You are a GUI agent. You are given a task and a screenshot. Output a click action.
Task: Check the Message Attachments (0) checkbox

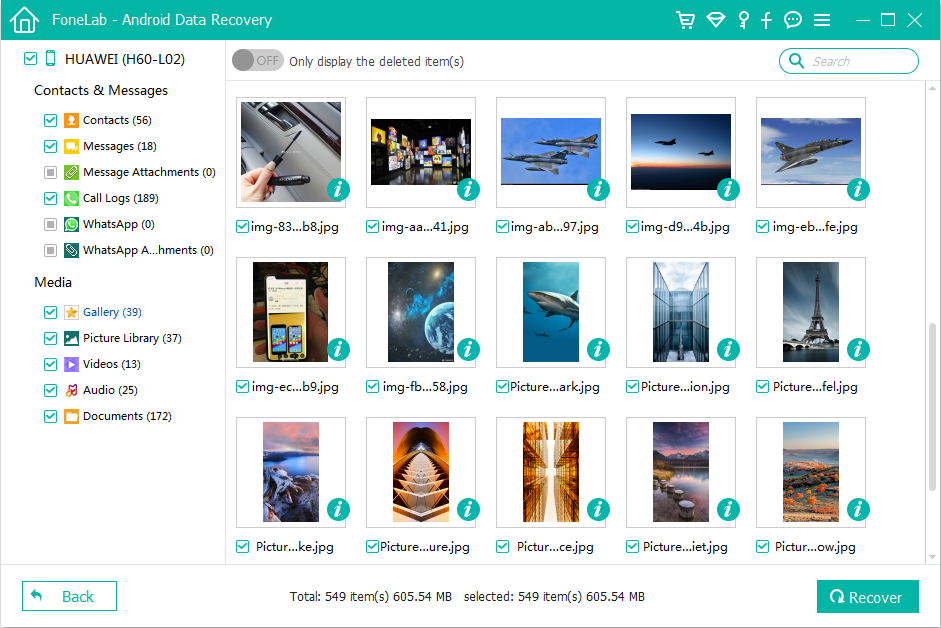(50, 172)
